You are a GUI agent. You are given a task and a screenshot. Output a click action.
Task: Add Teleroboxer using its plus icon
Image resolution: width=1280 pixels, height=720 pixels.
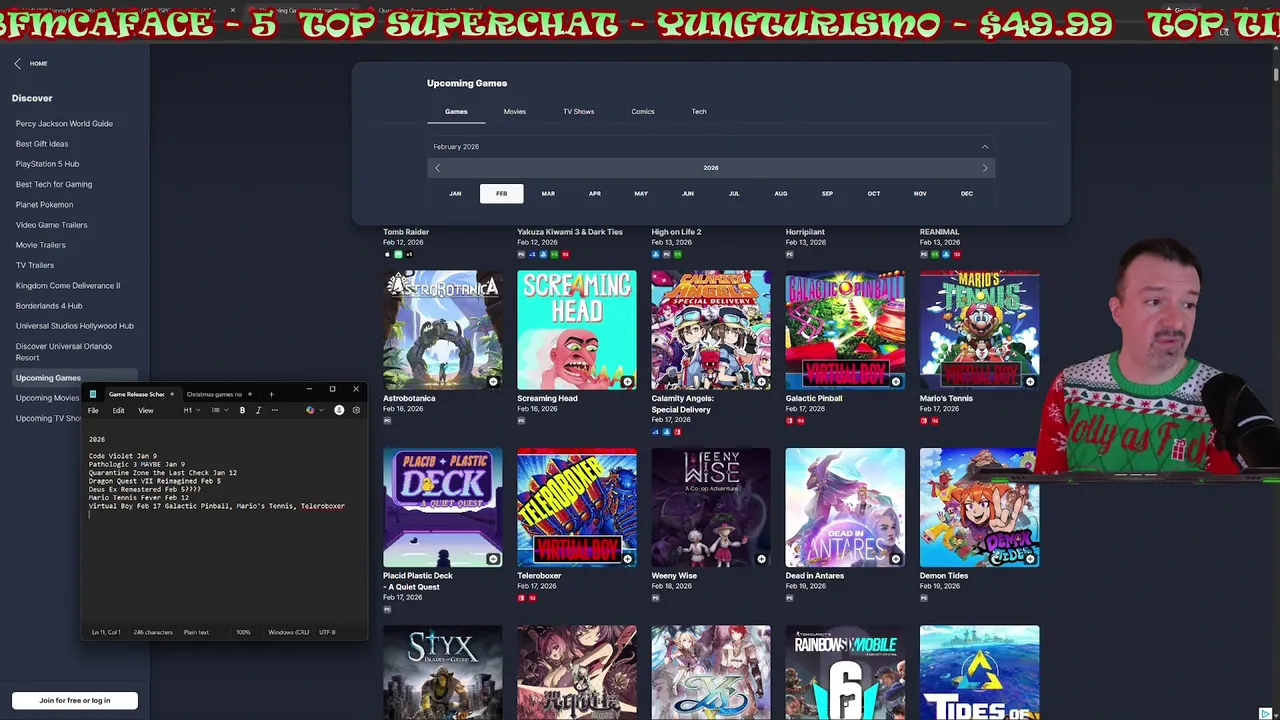pos(627,559)
